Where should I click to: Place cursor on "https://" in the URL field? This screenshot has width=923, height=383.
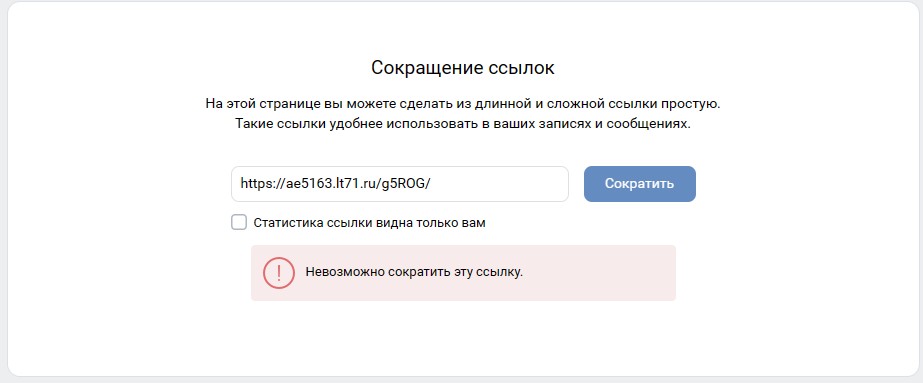click(260, 184)
